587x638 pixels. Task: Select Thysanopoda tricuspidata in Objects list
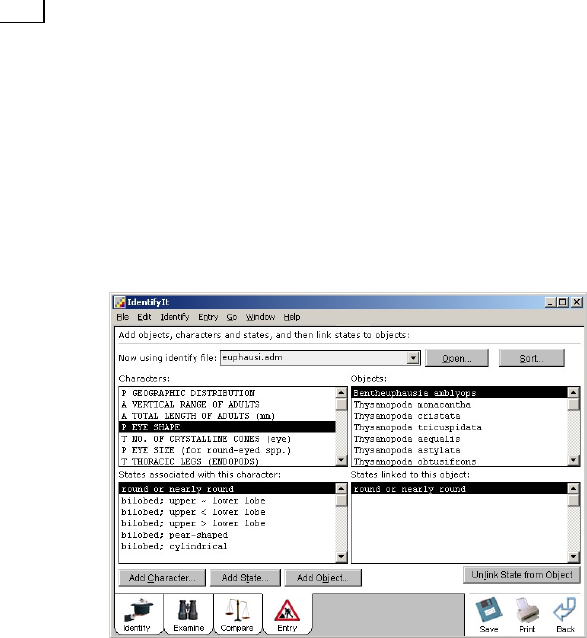pyautogui.click(x=417, y=427)
